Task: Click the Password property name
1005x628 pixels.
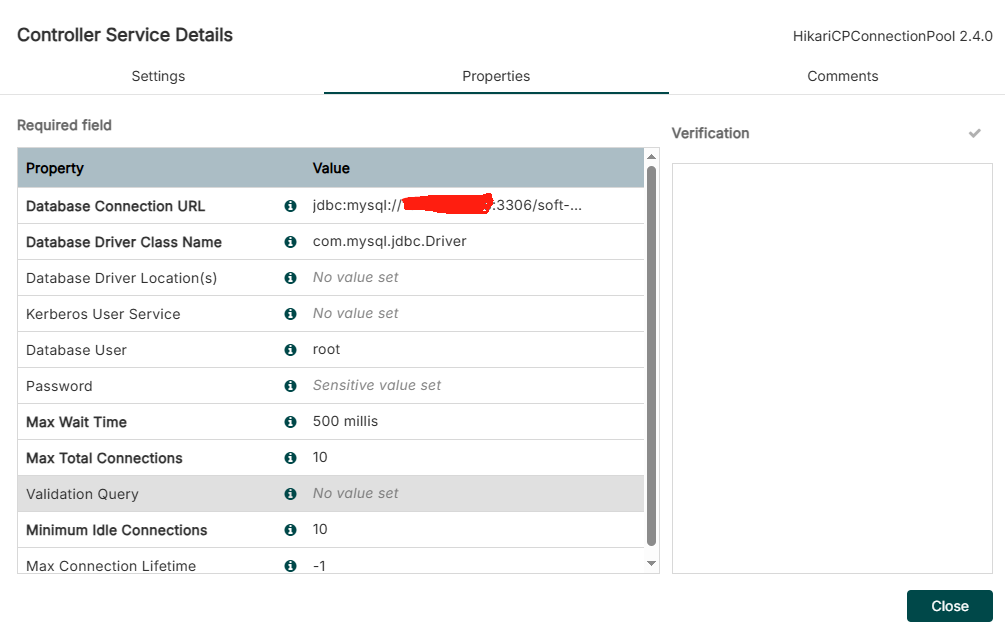Action: 59,386
